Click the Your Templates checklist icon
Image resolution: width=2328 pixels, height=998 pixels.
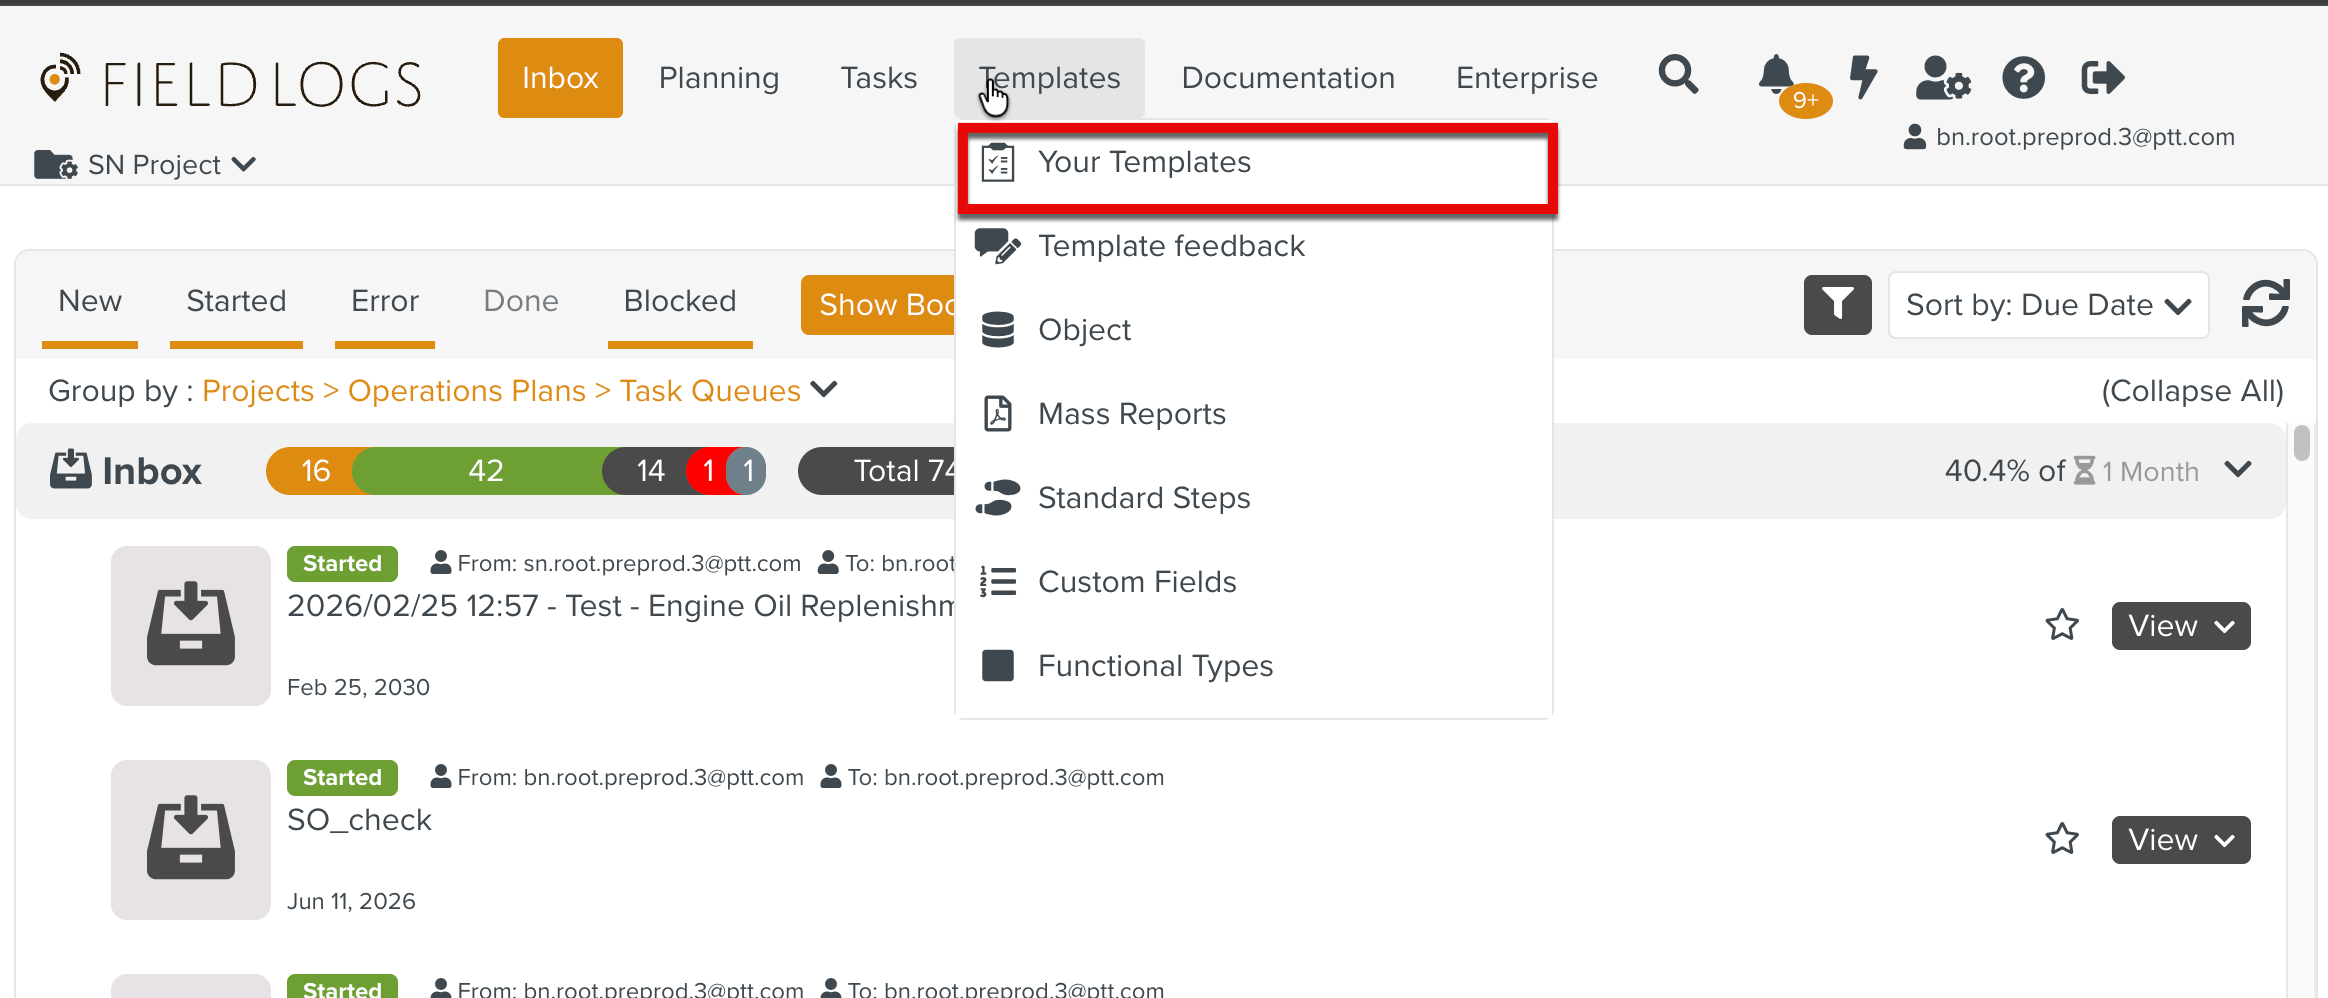[x=998, y=162]
